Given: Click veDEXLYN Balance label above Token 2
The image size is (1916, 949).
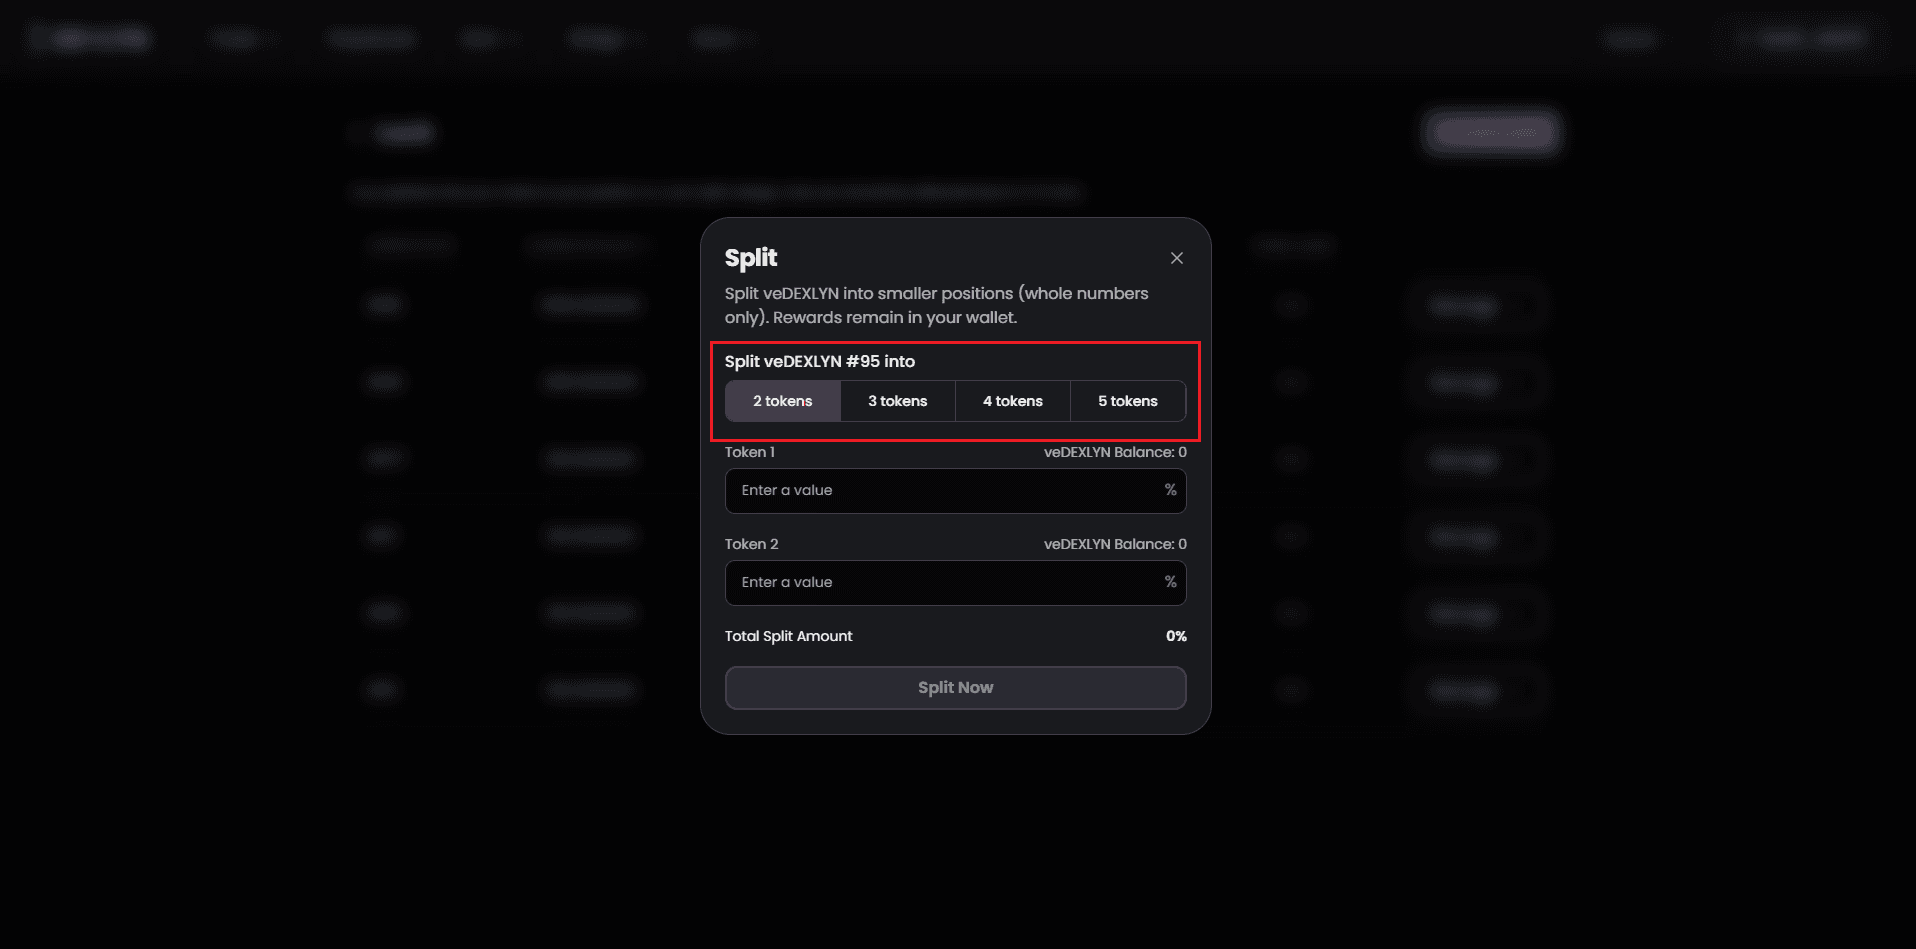Looking at the screenshot, I should pos(1114,544).
